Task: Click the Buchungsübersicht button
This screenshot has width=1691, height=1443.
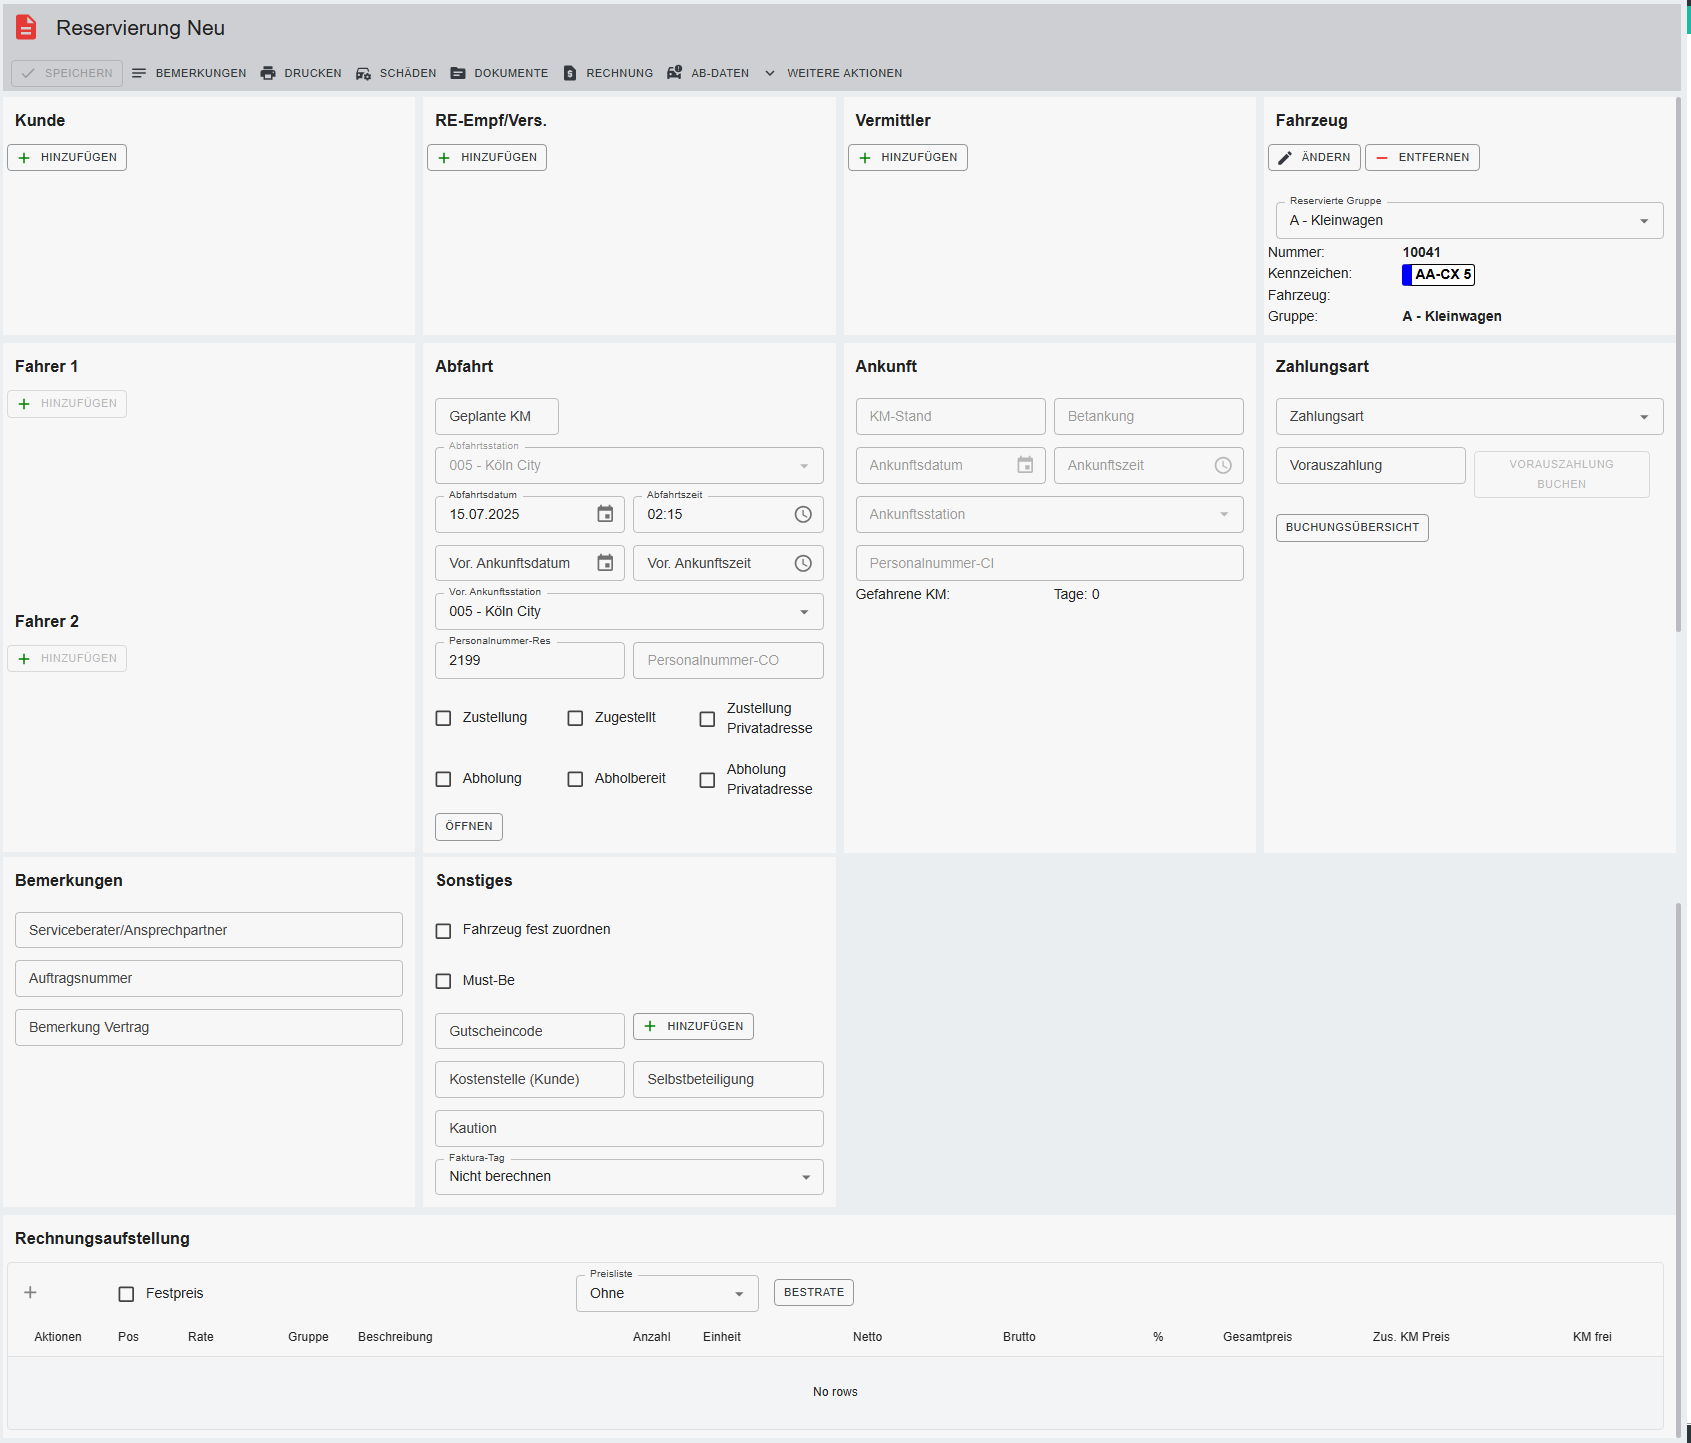Action: (1352, 528)
